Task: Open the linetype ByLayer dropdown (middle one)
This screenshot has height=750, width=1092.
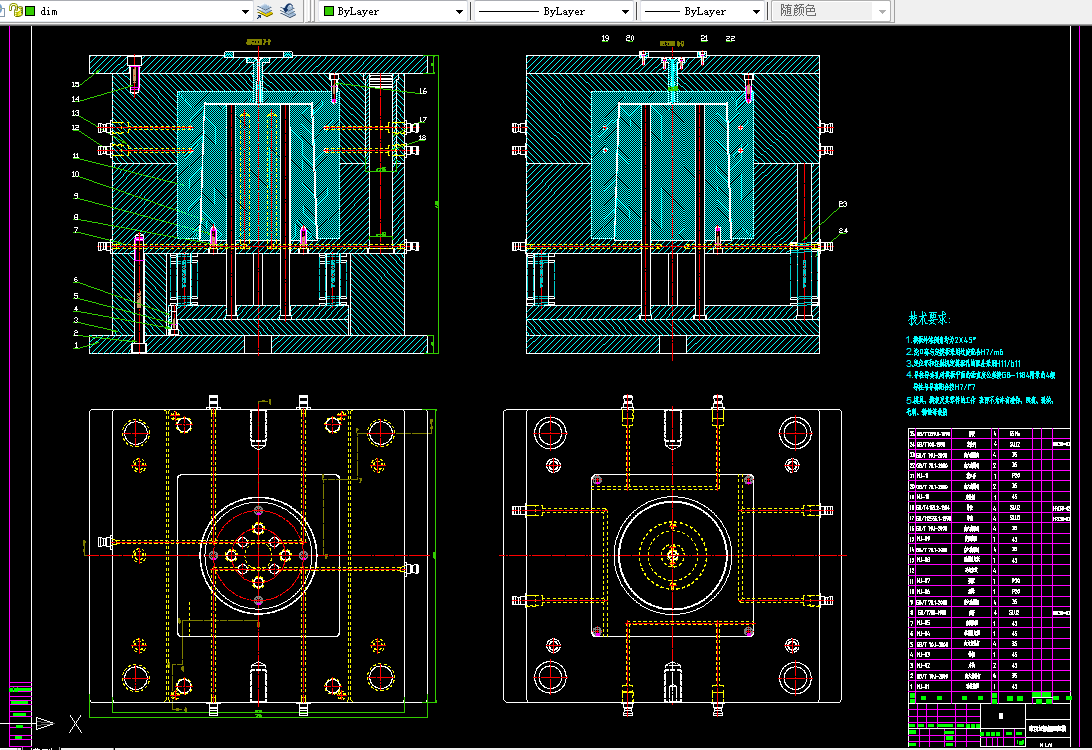Action: pos(626,11)
